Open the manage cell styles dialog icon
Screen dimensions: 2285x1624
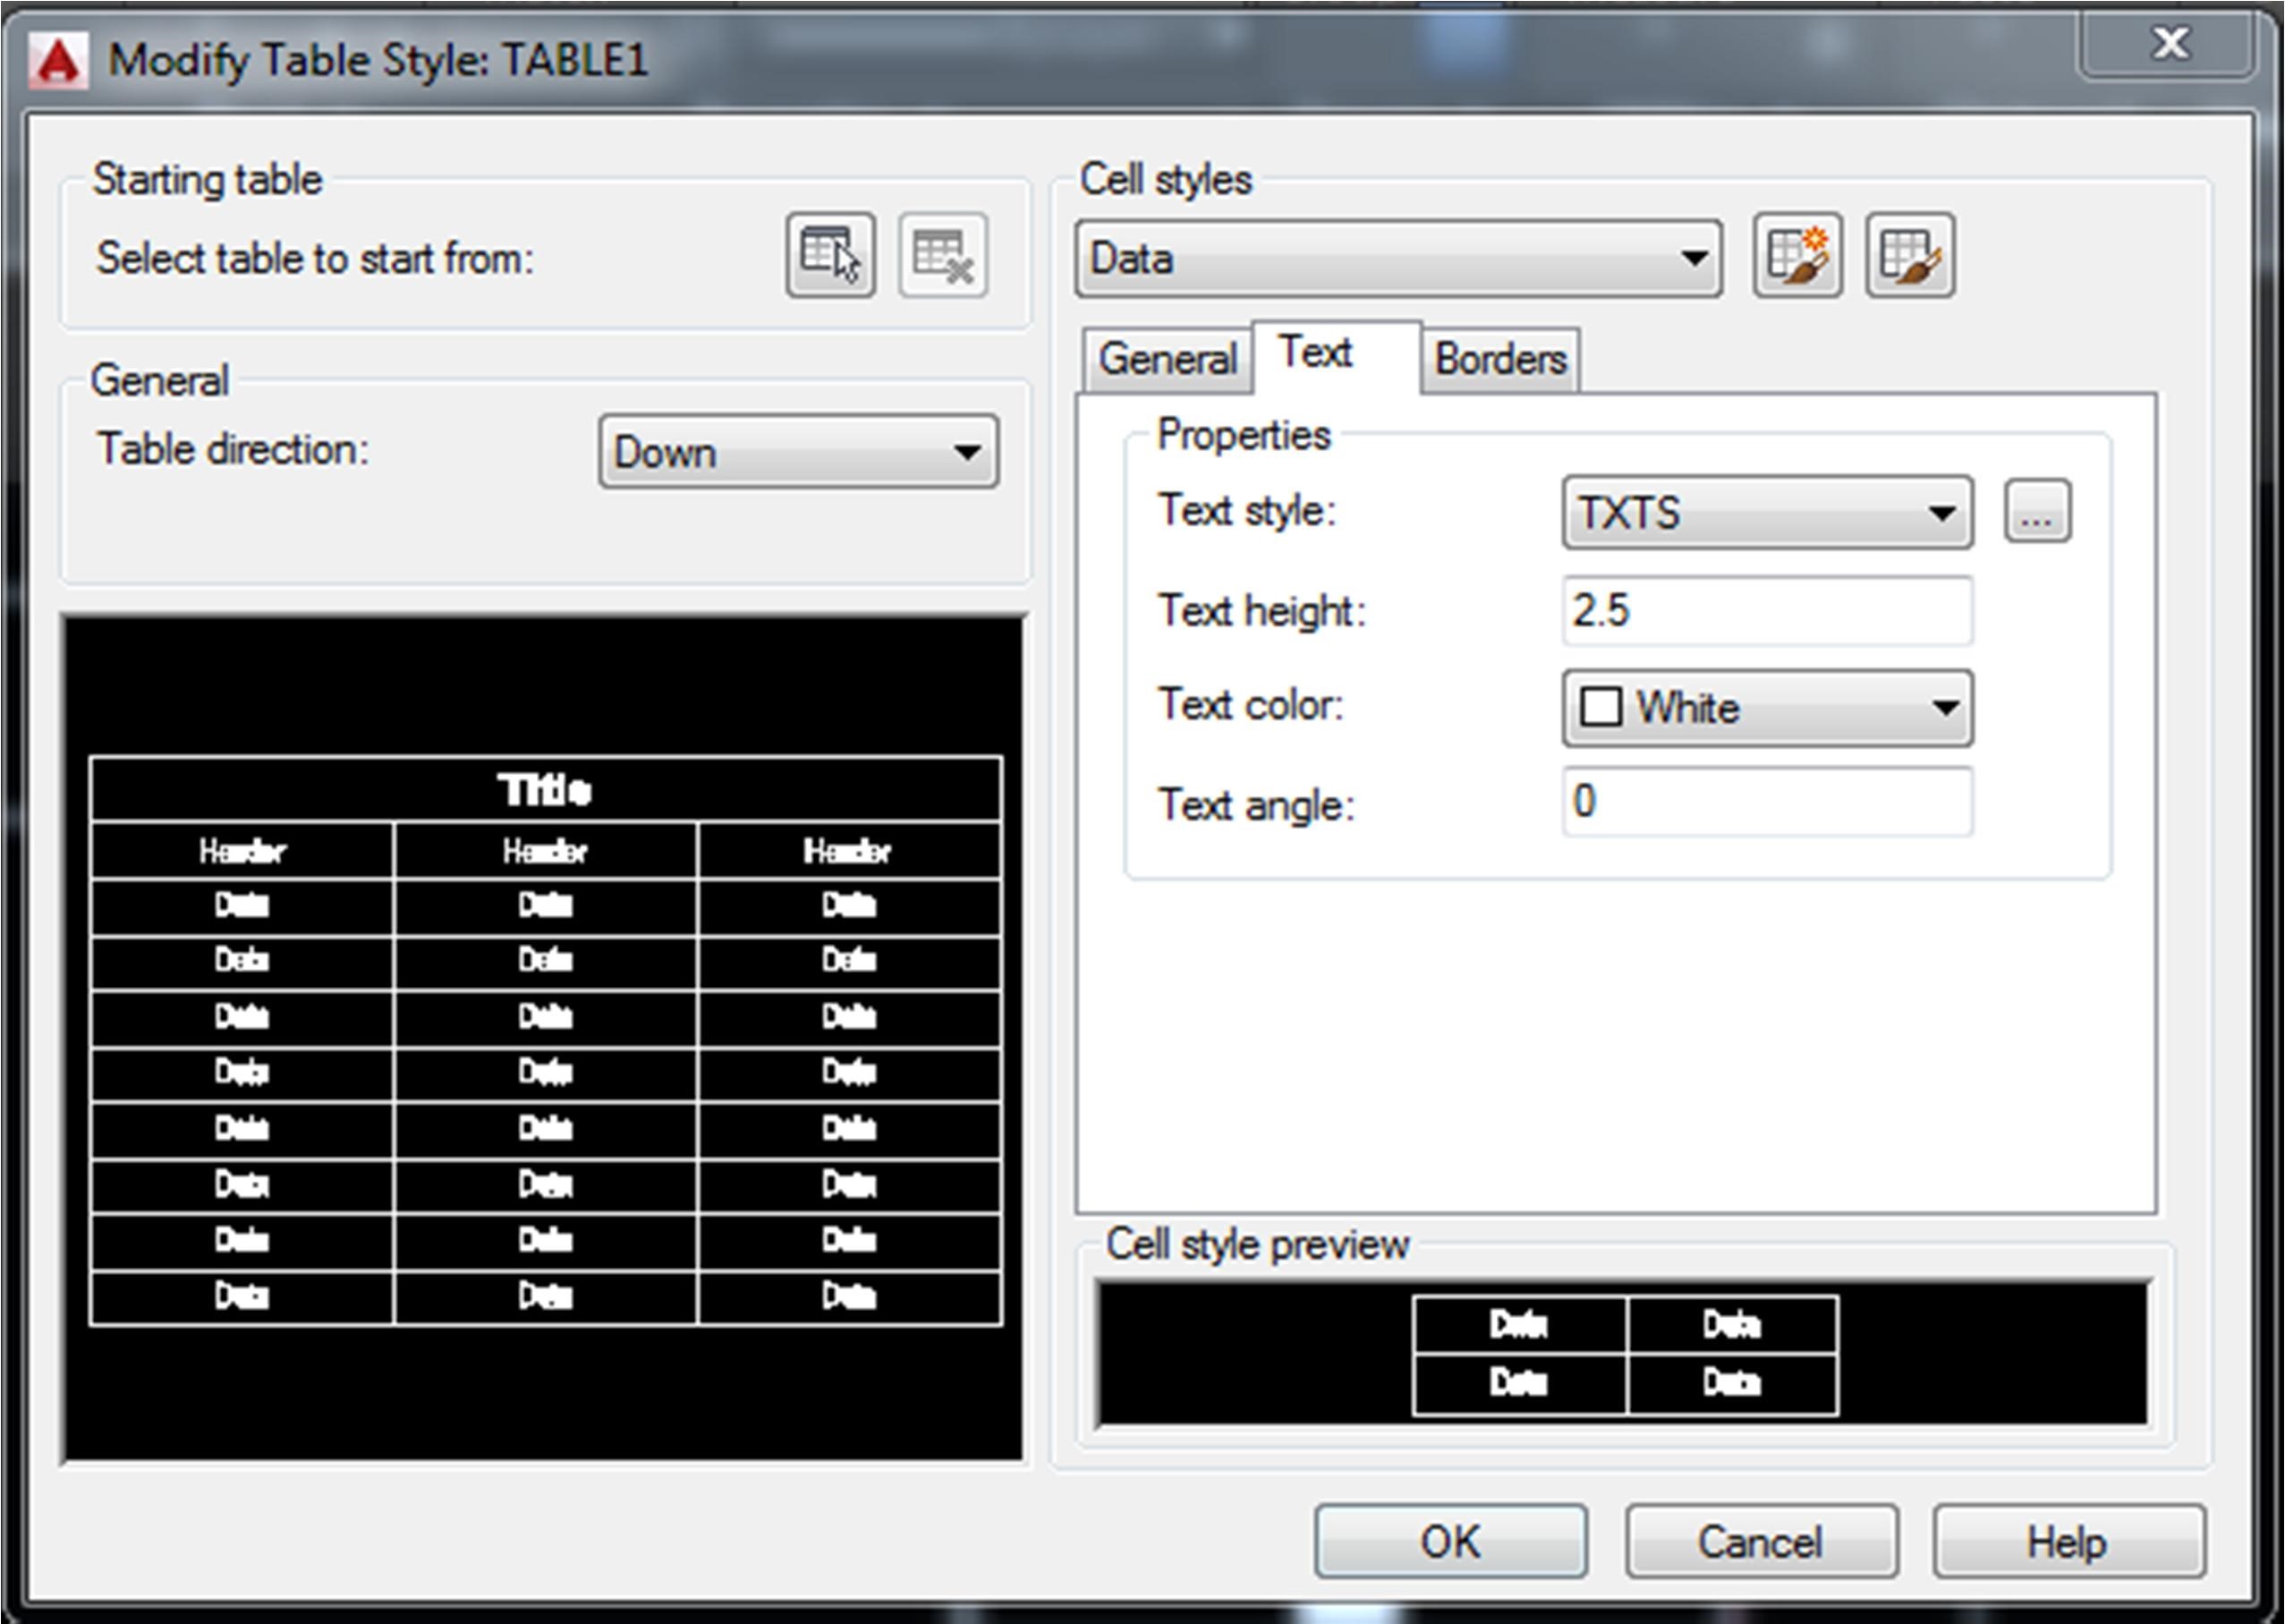point(1910,255)
